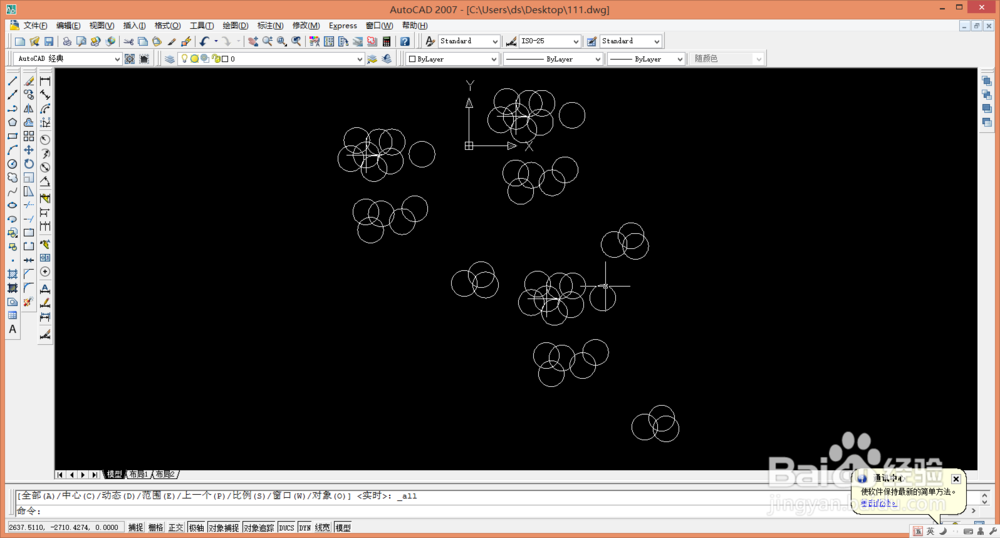Click the Plot print icon

[66, 41]
